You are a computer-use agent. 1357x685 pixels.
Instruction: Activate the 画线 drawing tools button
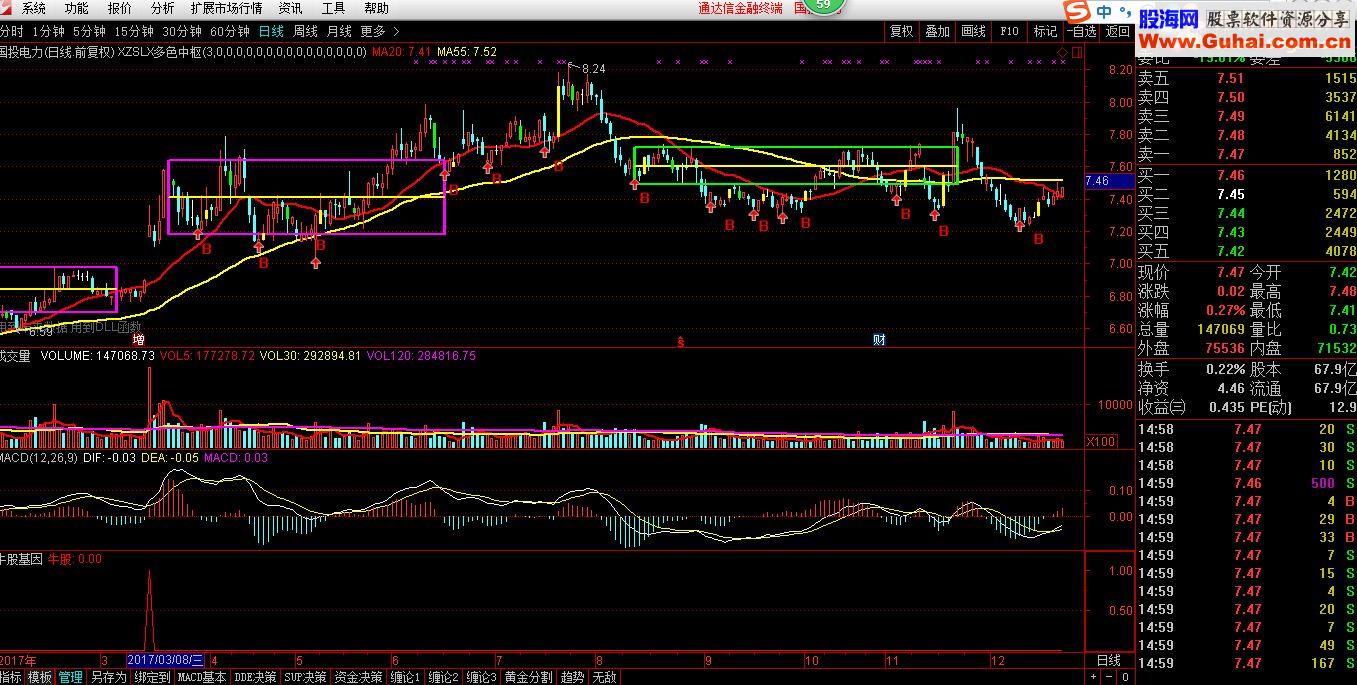tap(973, 31)
